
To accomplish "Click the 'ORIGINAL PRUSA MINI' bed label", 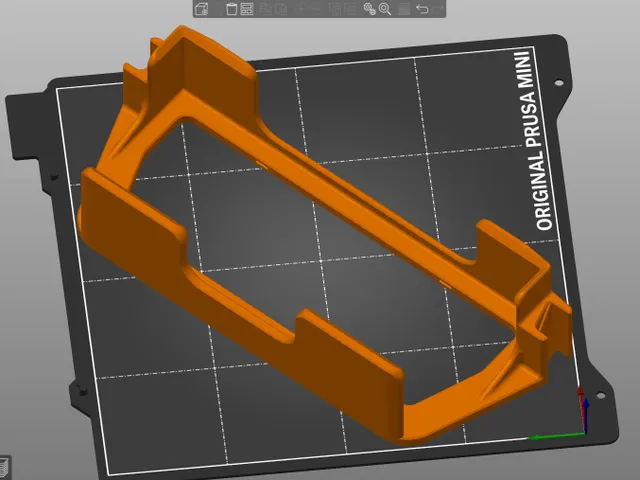I will [535, 140].
